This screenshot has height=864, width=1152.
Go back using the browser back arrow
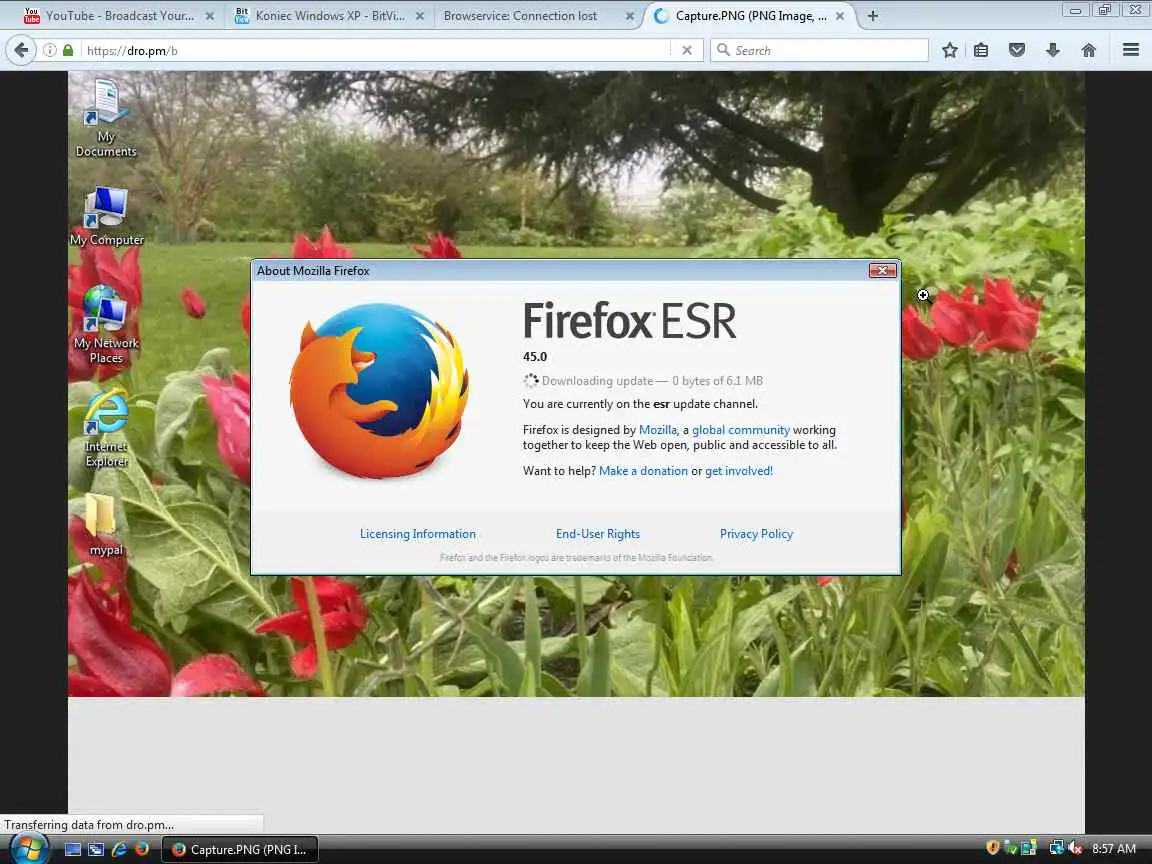pos(21,50)
